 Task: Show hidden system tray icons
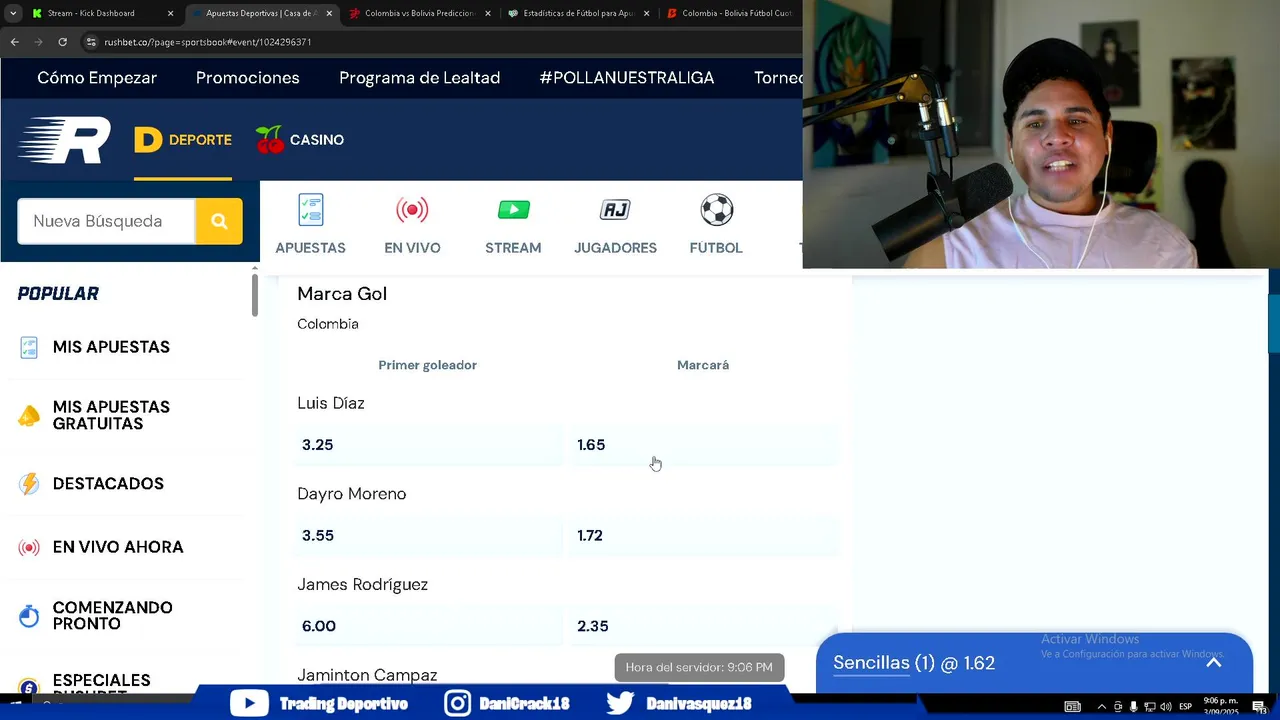[x=1102, y=707]
